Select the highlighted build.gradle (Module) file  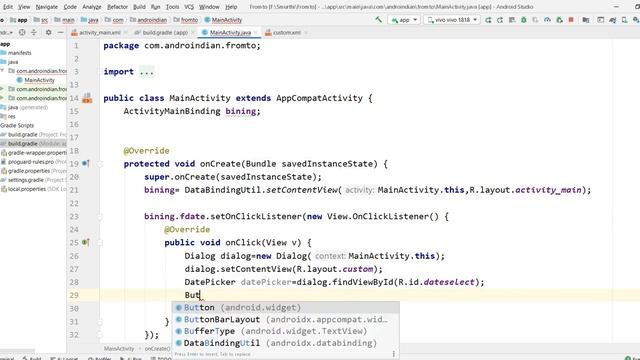33,143
